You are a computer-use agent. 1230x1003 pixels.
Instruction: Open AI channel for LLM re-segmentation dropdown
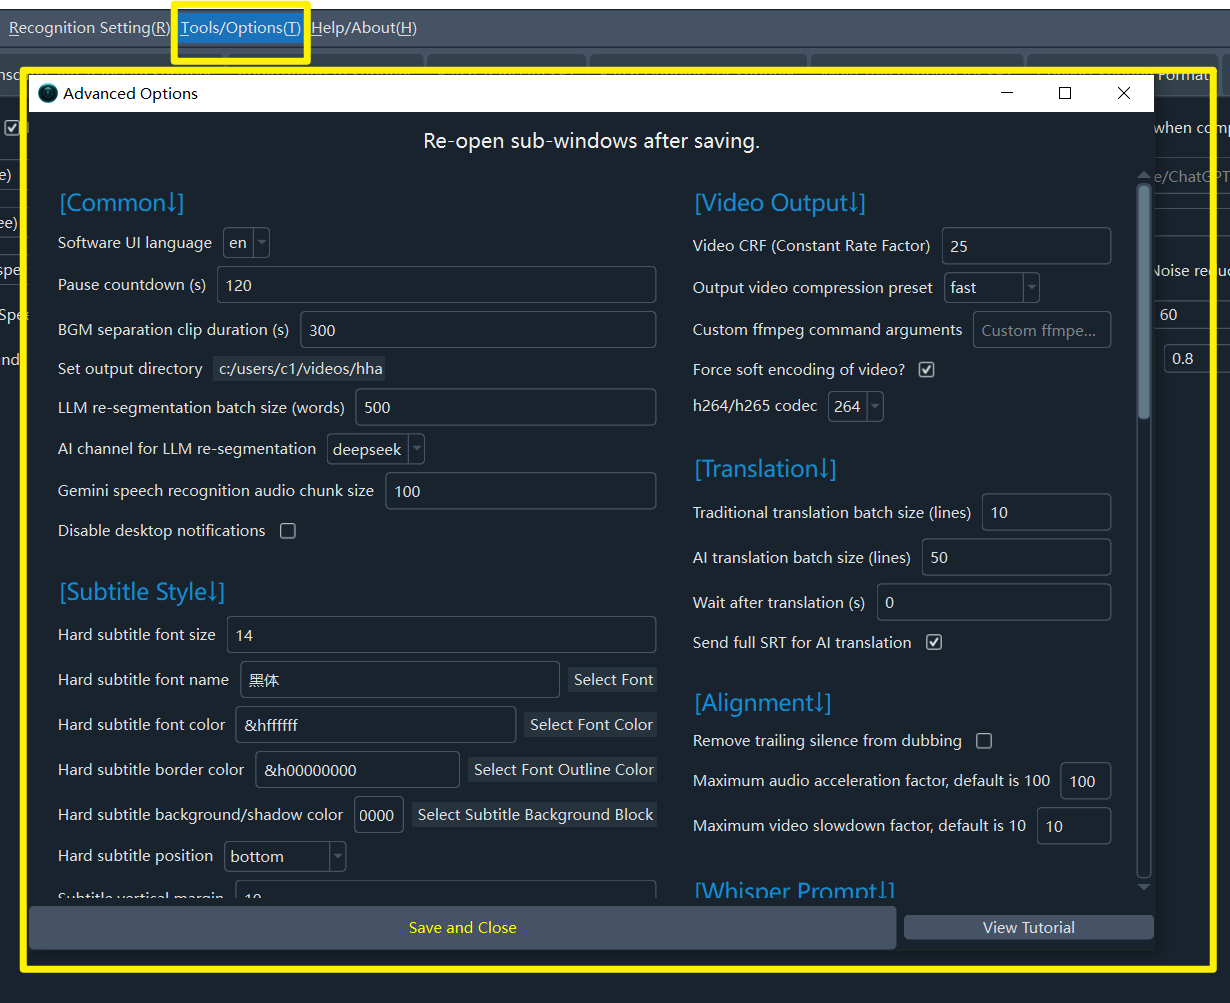click(x=376, y=450)
